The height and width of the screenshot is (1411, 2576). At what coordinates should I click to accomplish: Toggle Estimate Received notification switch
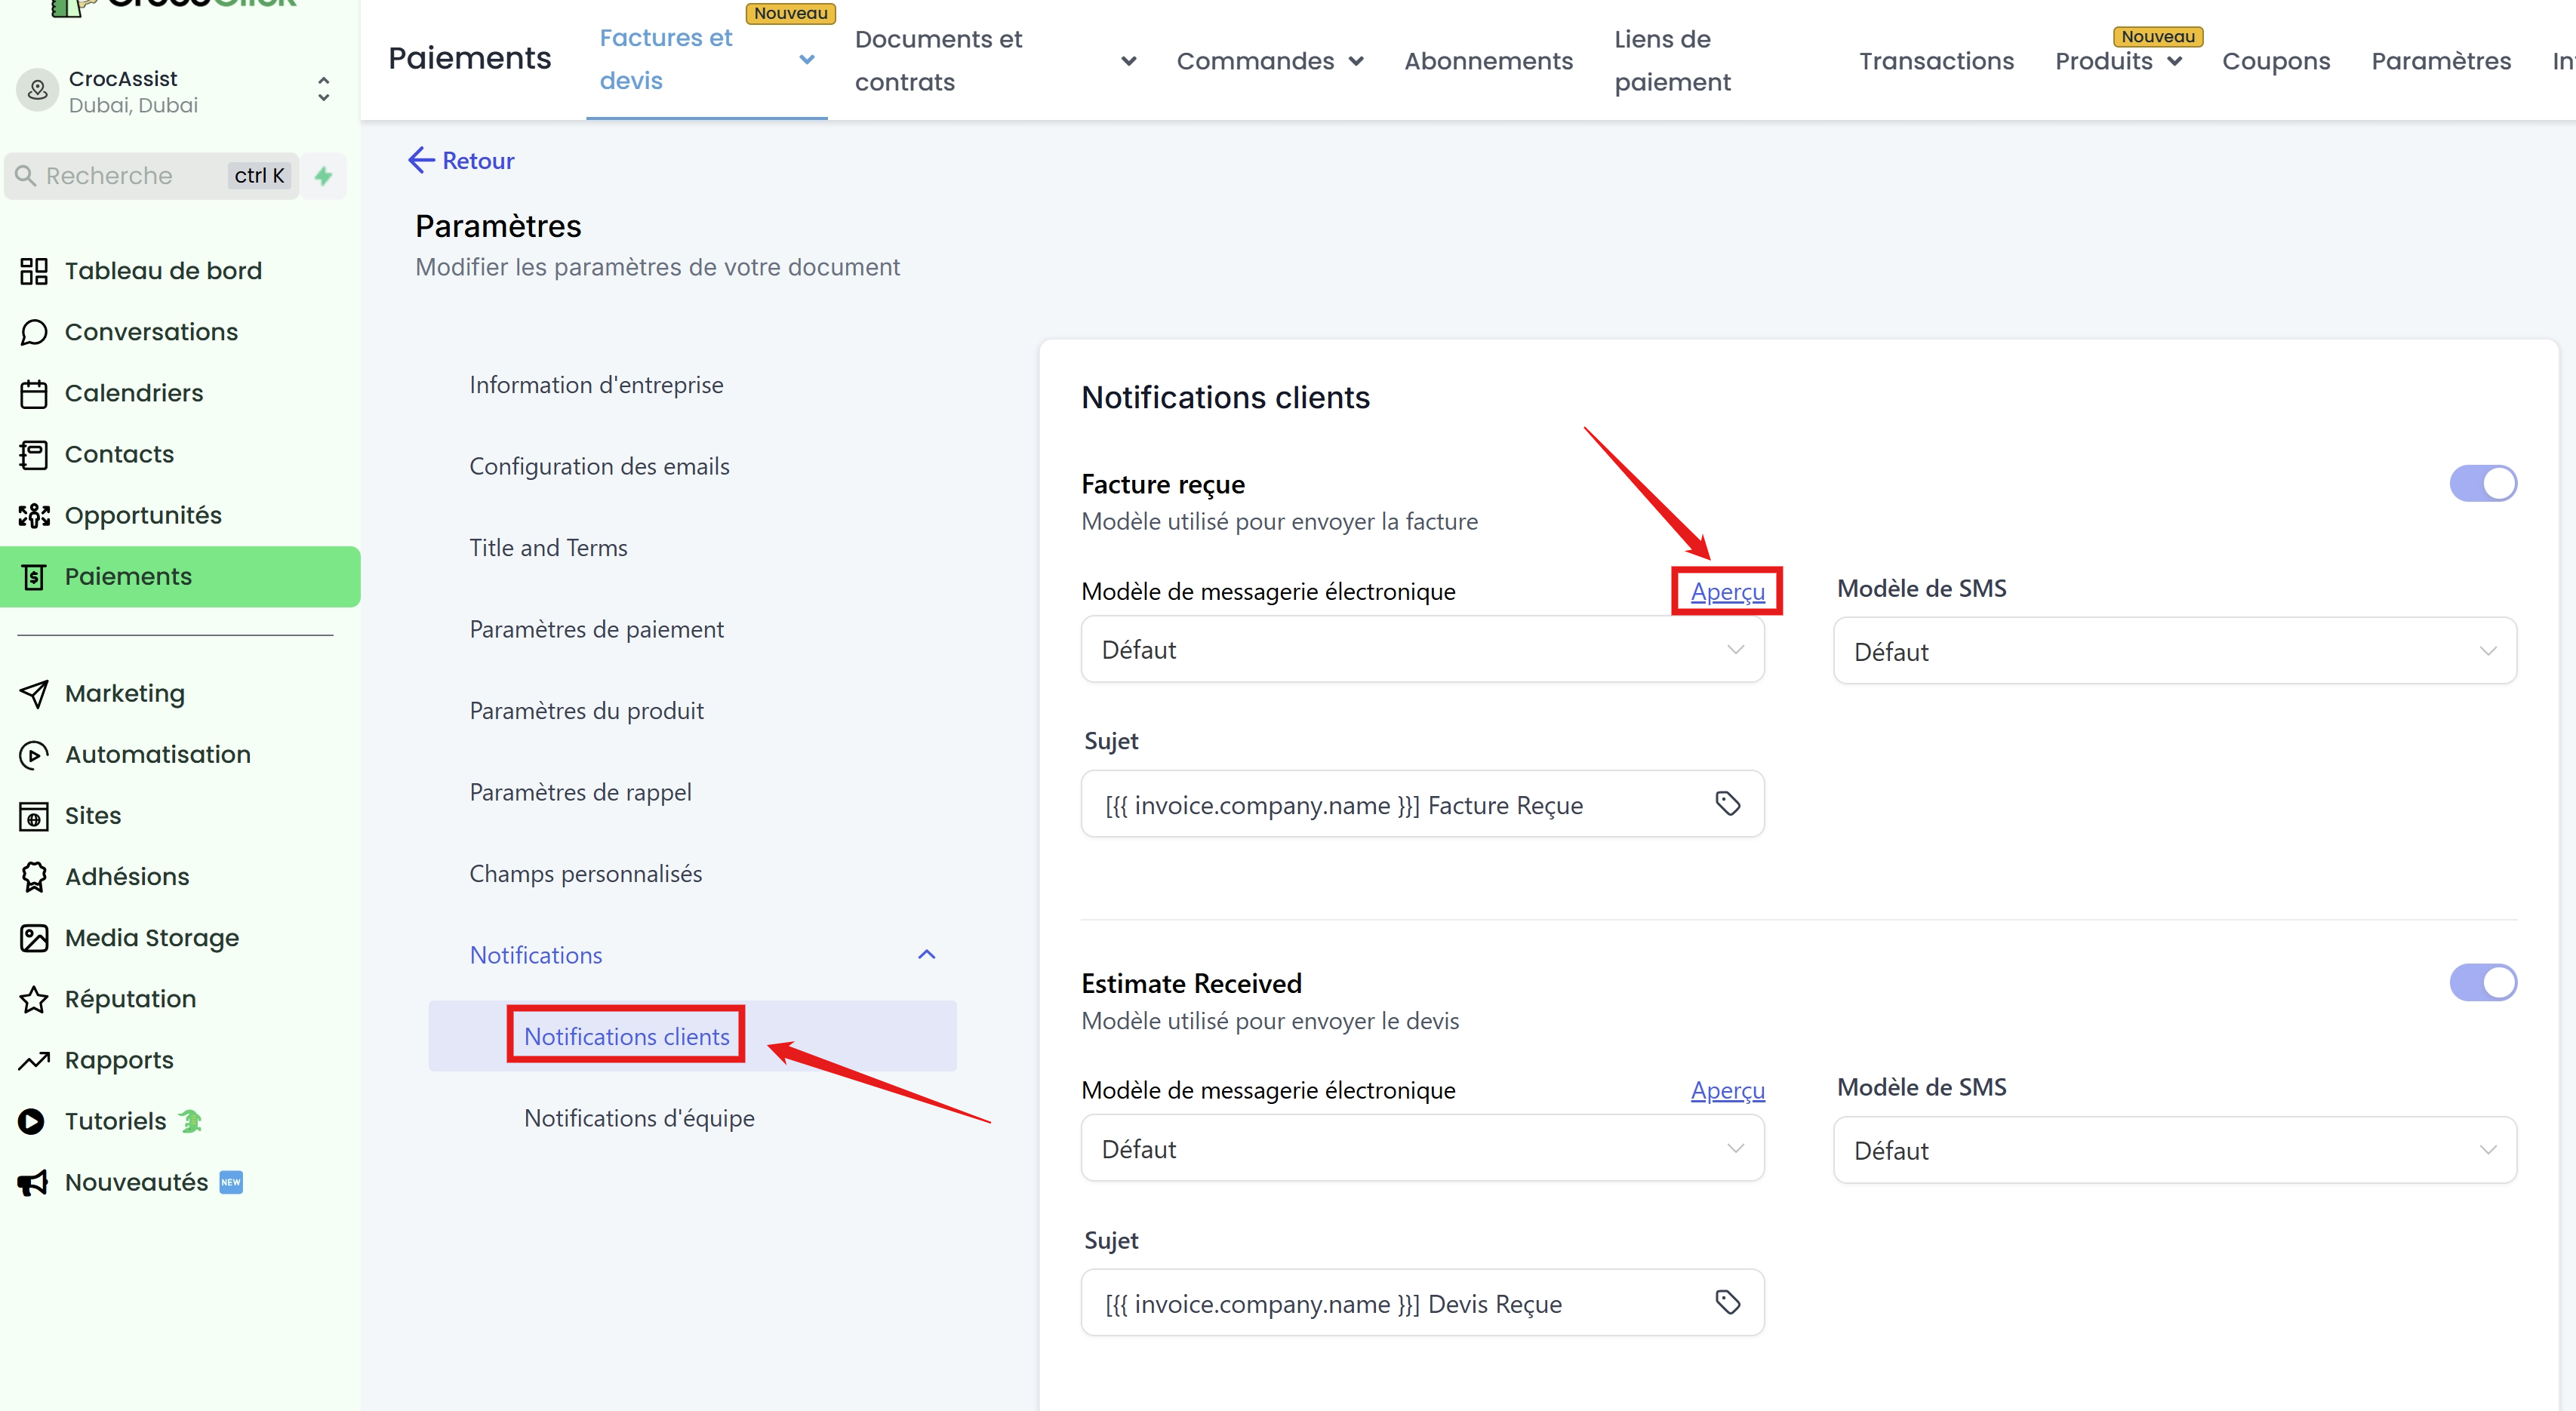(x=2482, y=983)
